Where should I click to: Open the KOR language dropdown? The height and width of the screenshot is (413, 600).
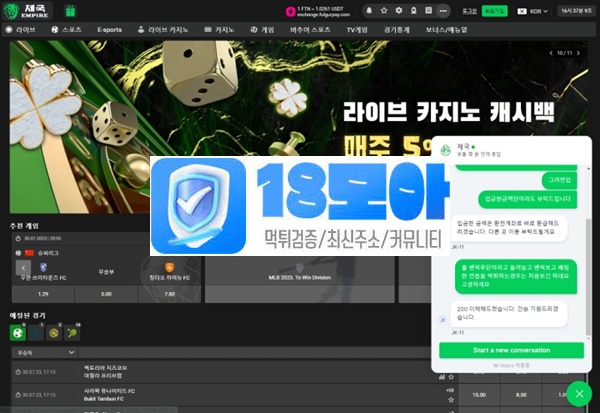click(x=533, y=11)
